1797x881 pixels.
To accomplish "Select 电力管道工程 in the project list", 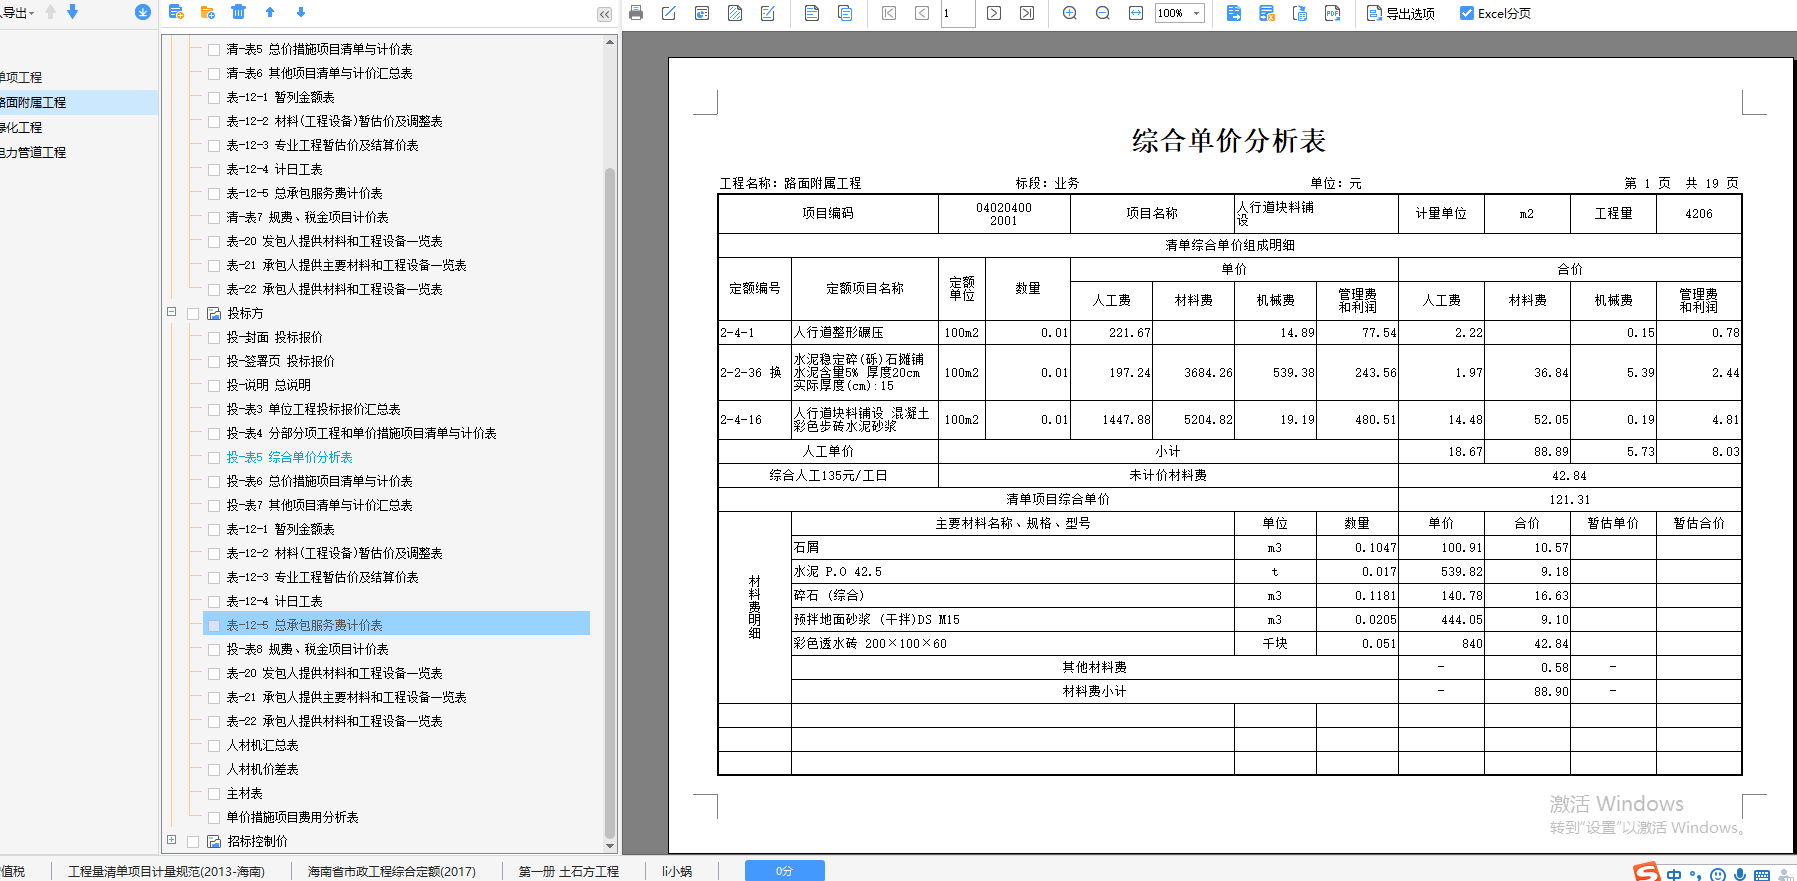I will [x=33, y=152].
